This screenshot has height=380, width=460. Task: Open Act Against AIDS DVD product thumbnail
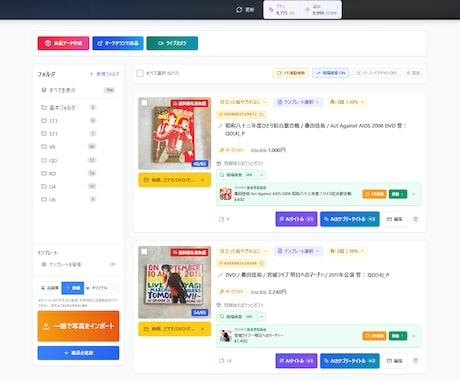click(x=175, y=133)
